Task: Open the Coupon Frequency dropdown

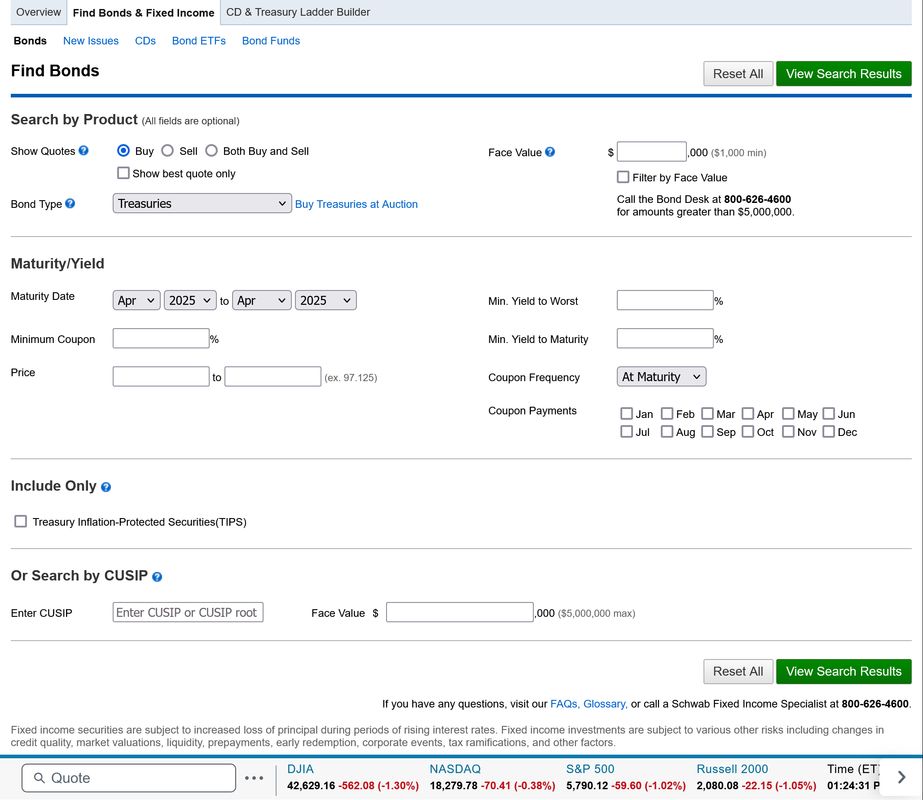Action: (662, 377)
